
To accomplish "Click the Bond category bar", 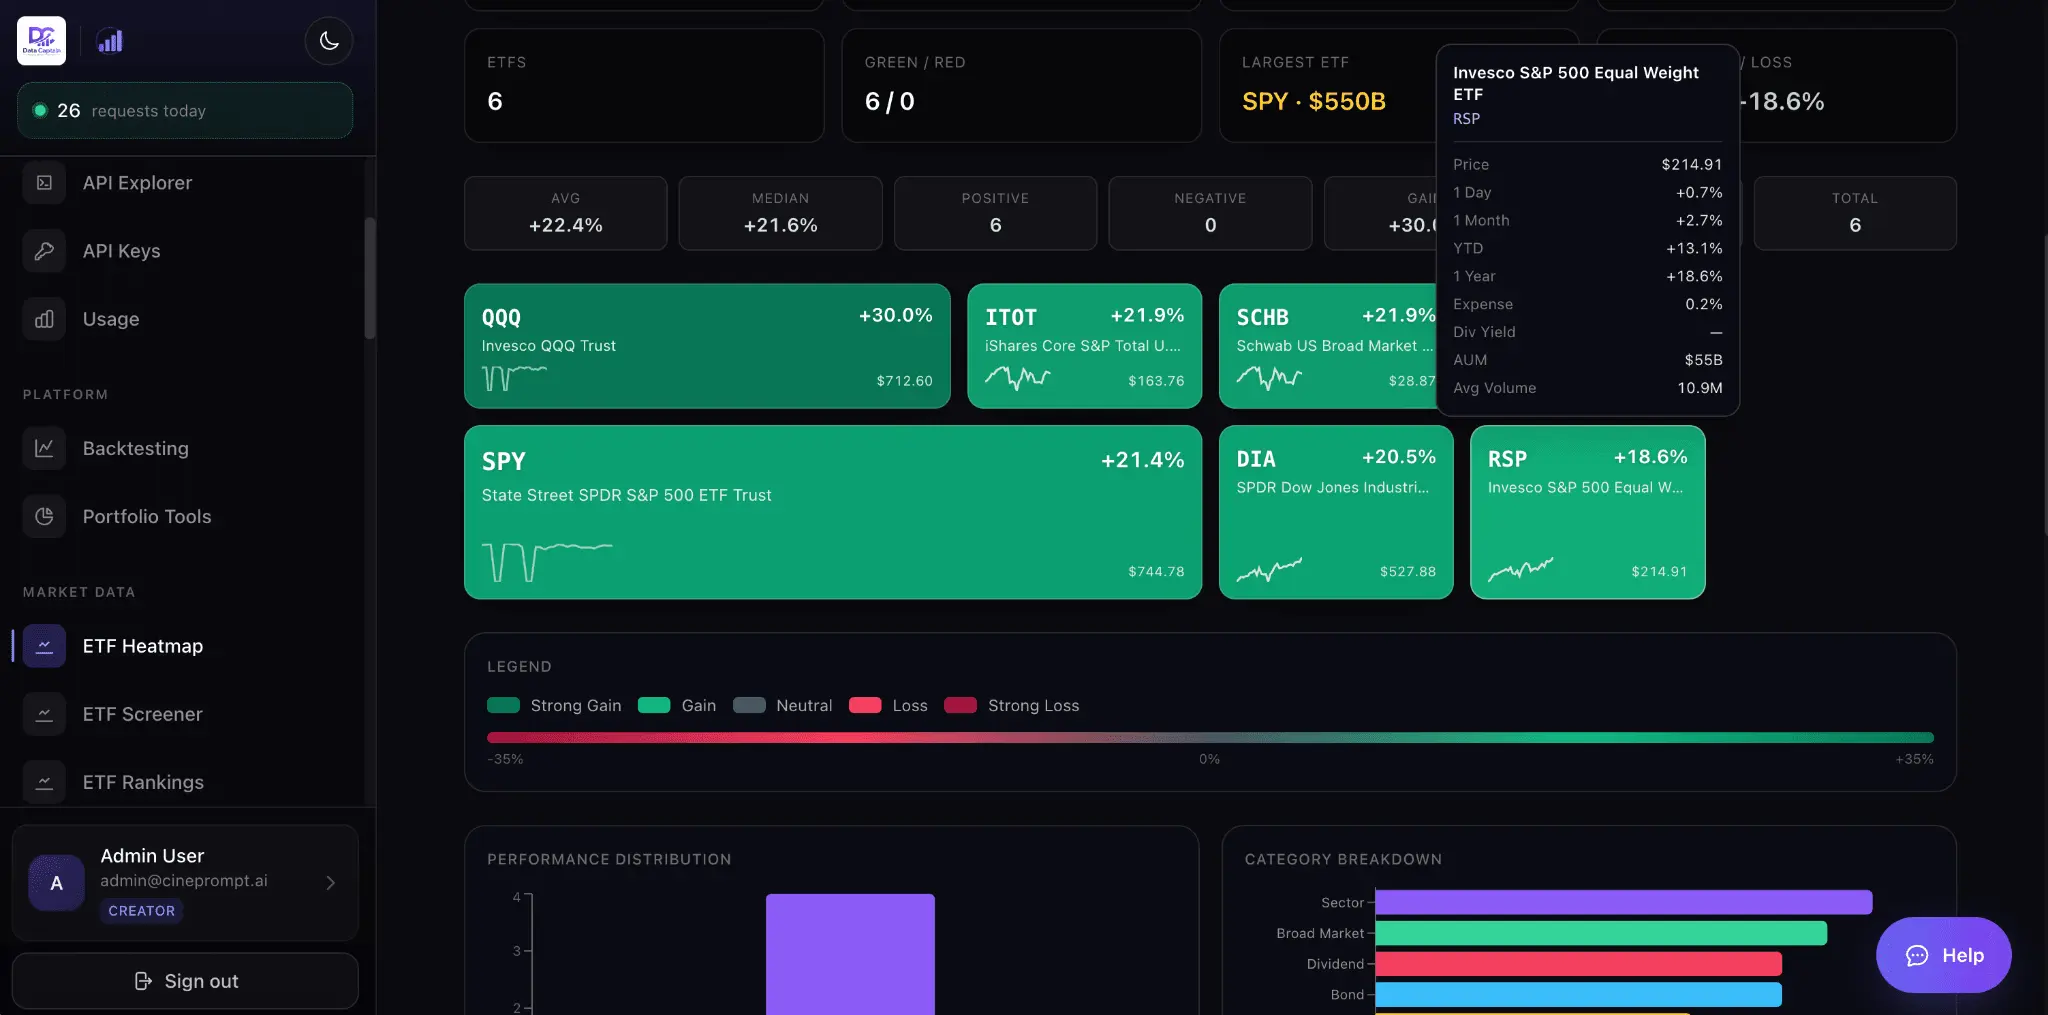I will pos(1579,994).
